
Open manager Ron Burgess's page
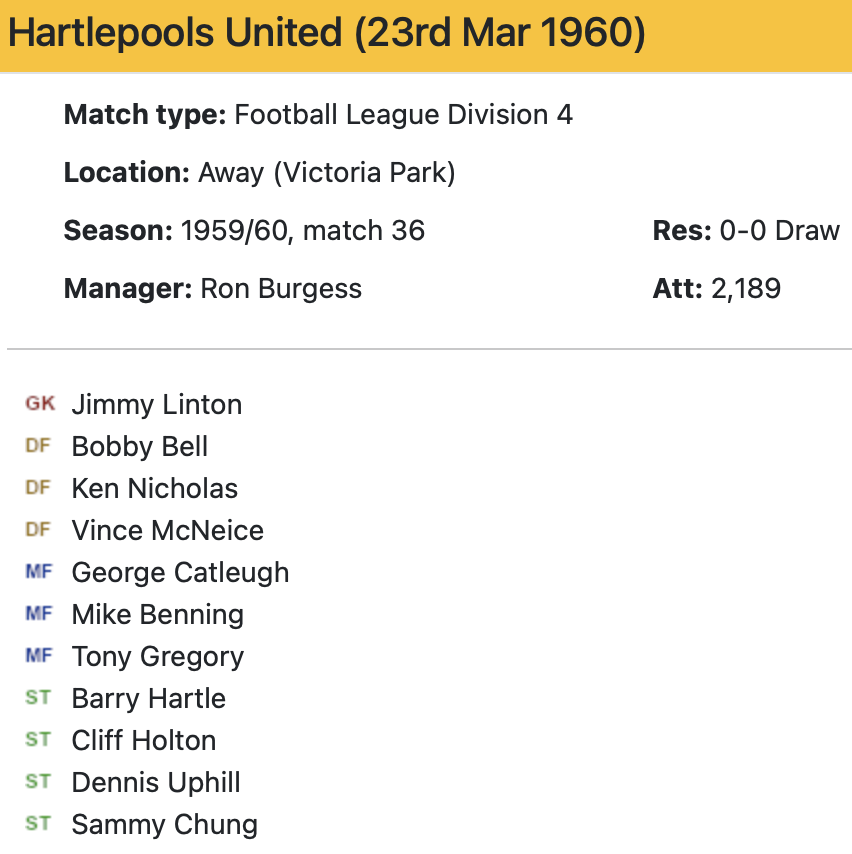281,290
